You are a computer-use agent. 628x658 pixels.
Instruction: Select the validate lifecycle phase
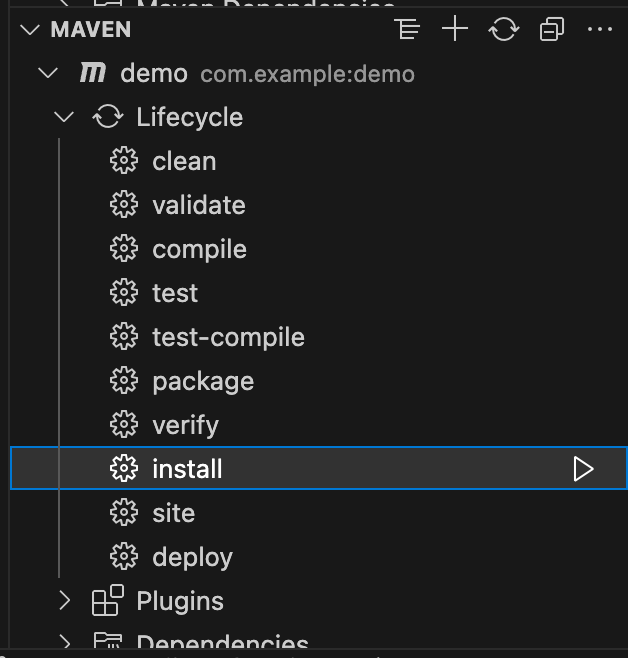198,205
